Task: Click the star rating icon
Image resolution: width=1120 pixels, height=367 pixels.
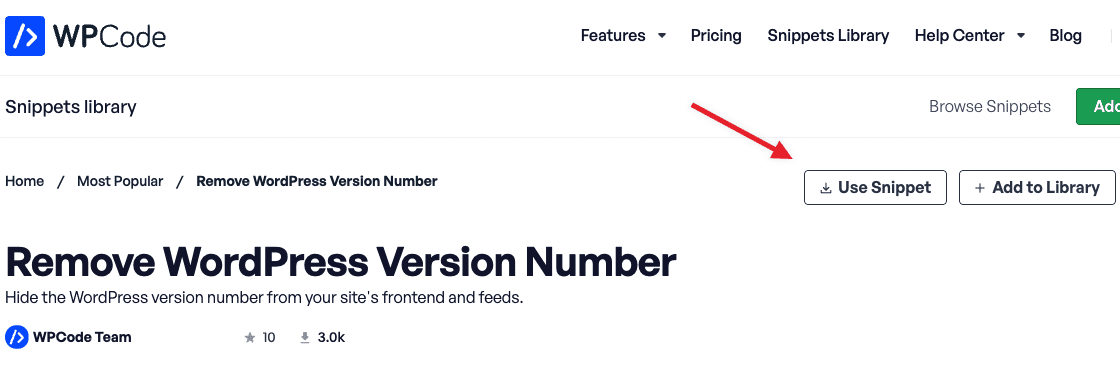Action: coord(249,338)
